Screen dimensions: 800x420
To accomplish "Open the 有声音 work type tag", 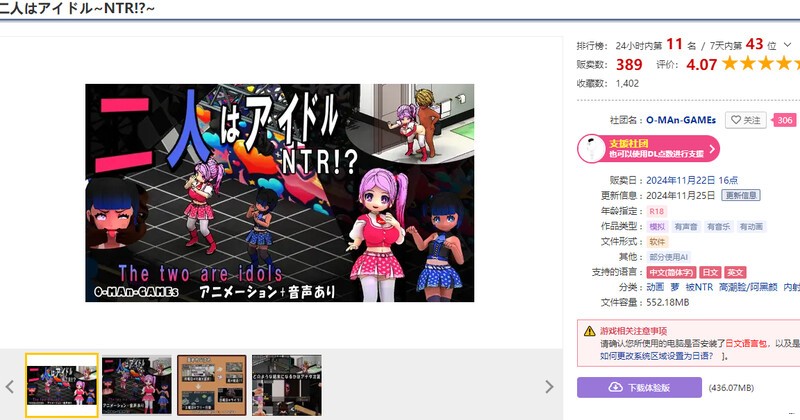I will click(686, 227).
